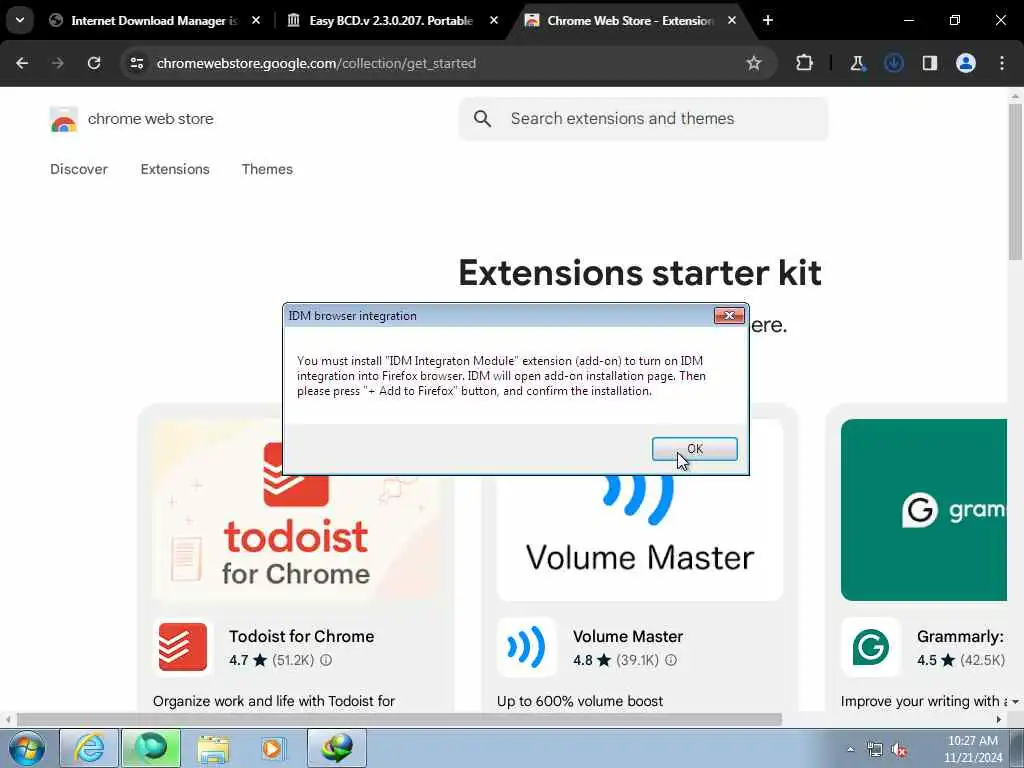Open a new tab with plus button
Viewport: 1024px width, 768px height.
768,21
